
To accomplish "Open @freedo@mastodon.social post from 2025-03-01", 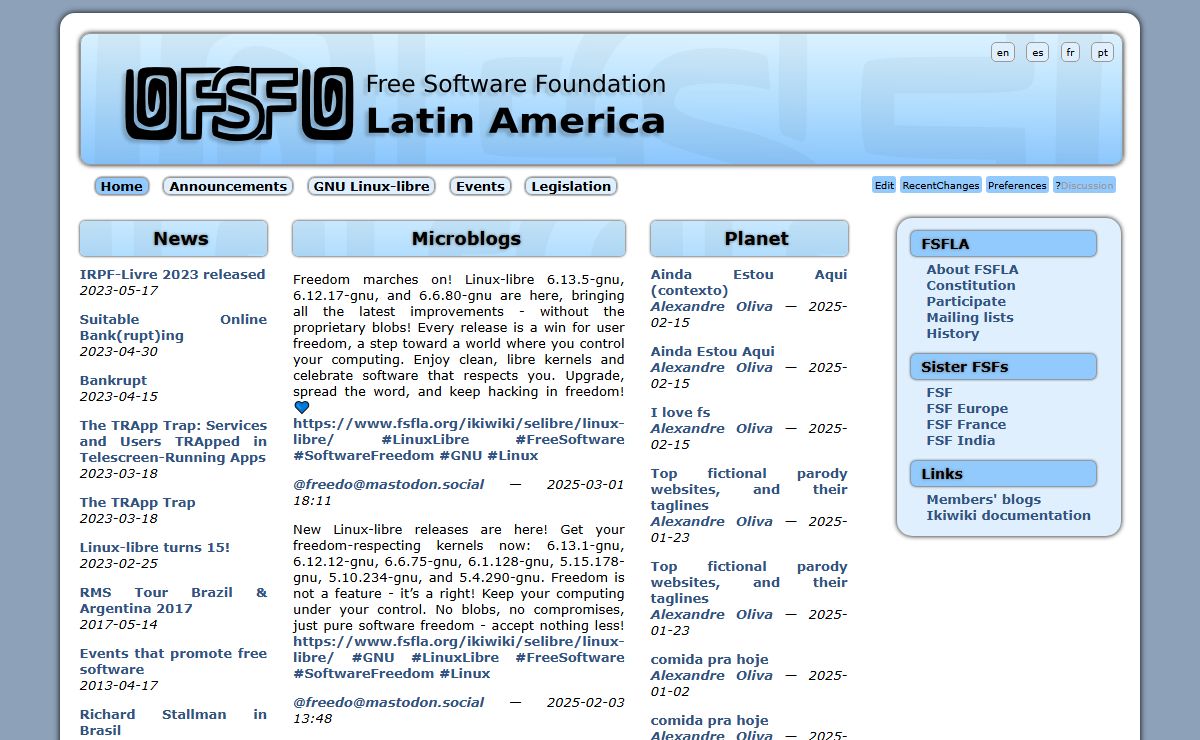I will tap(388, 484).
